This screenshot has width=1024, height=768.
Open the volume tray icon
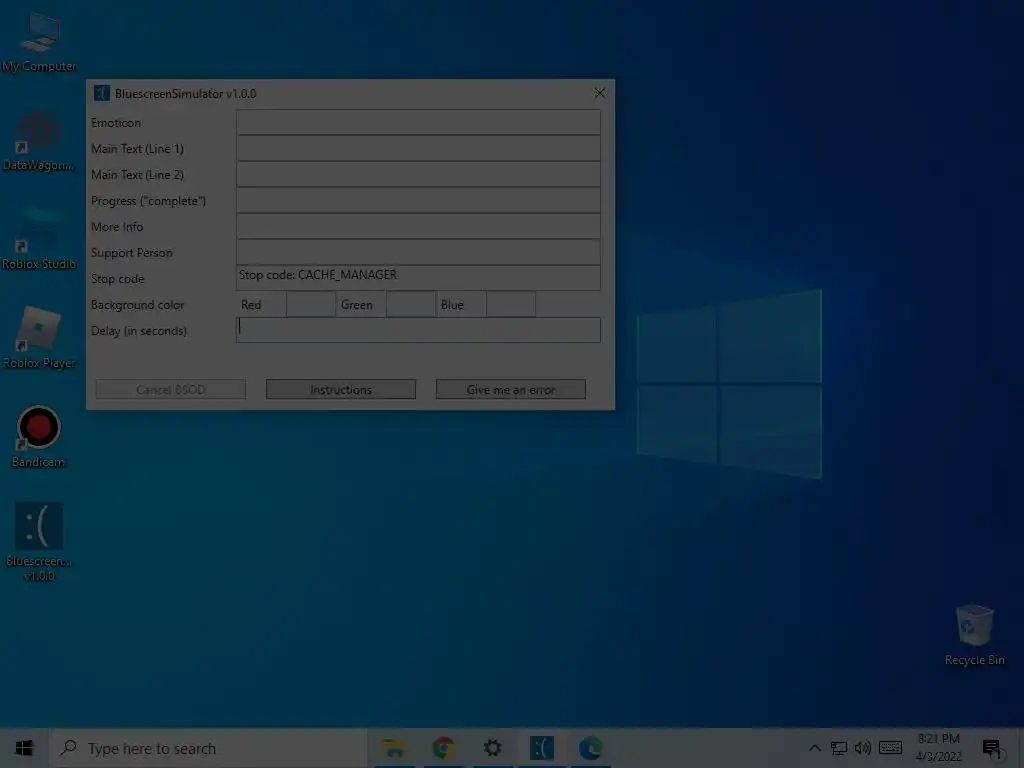tap(863, 748)
